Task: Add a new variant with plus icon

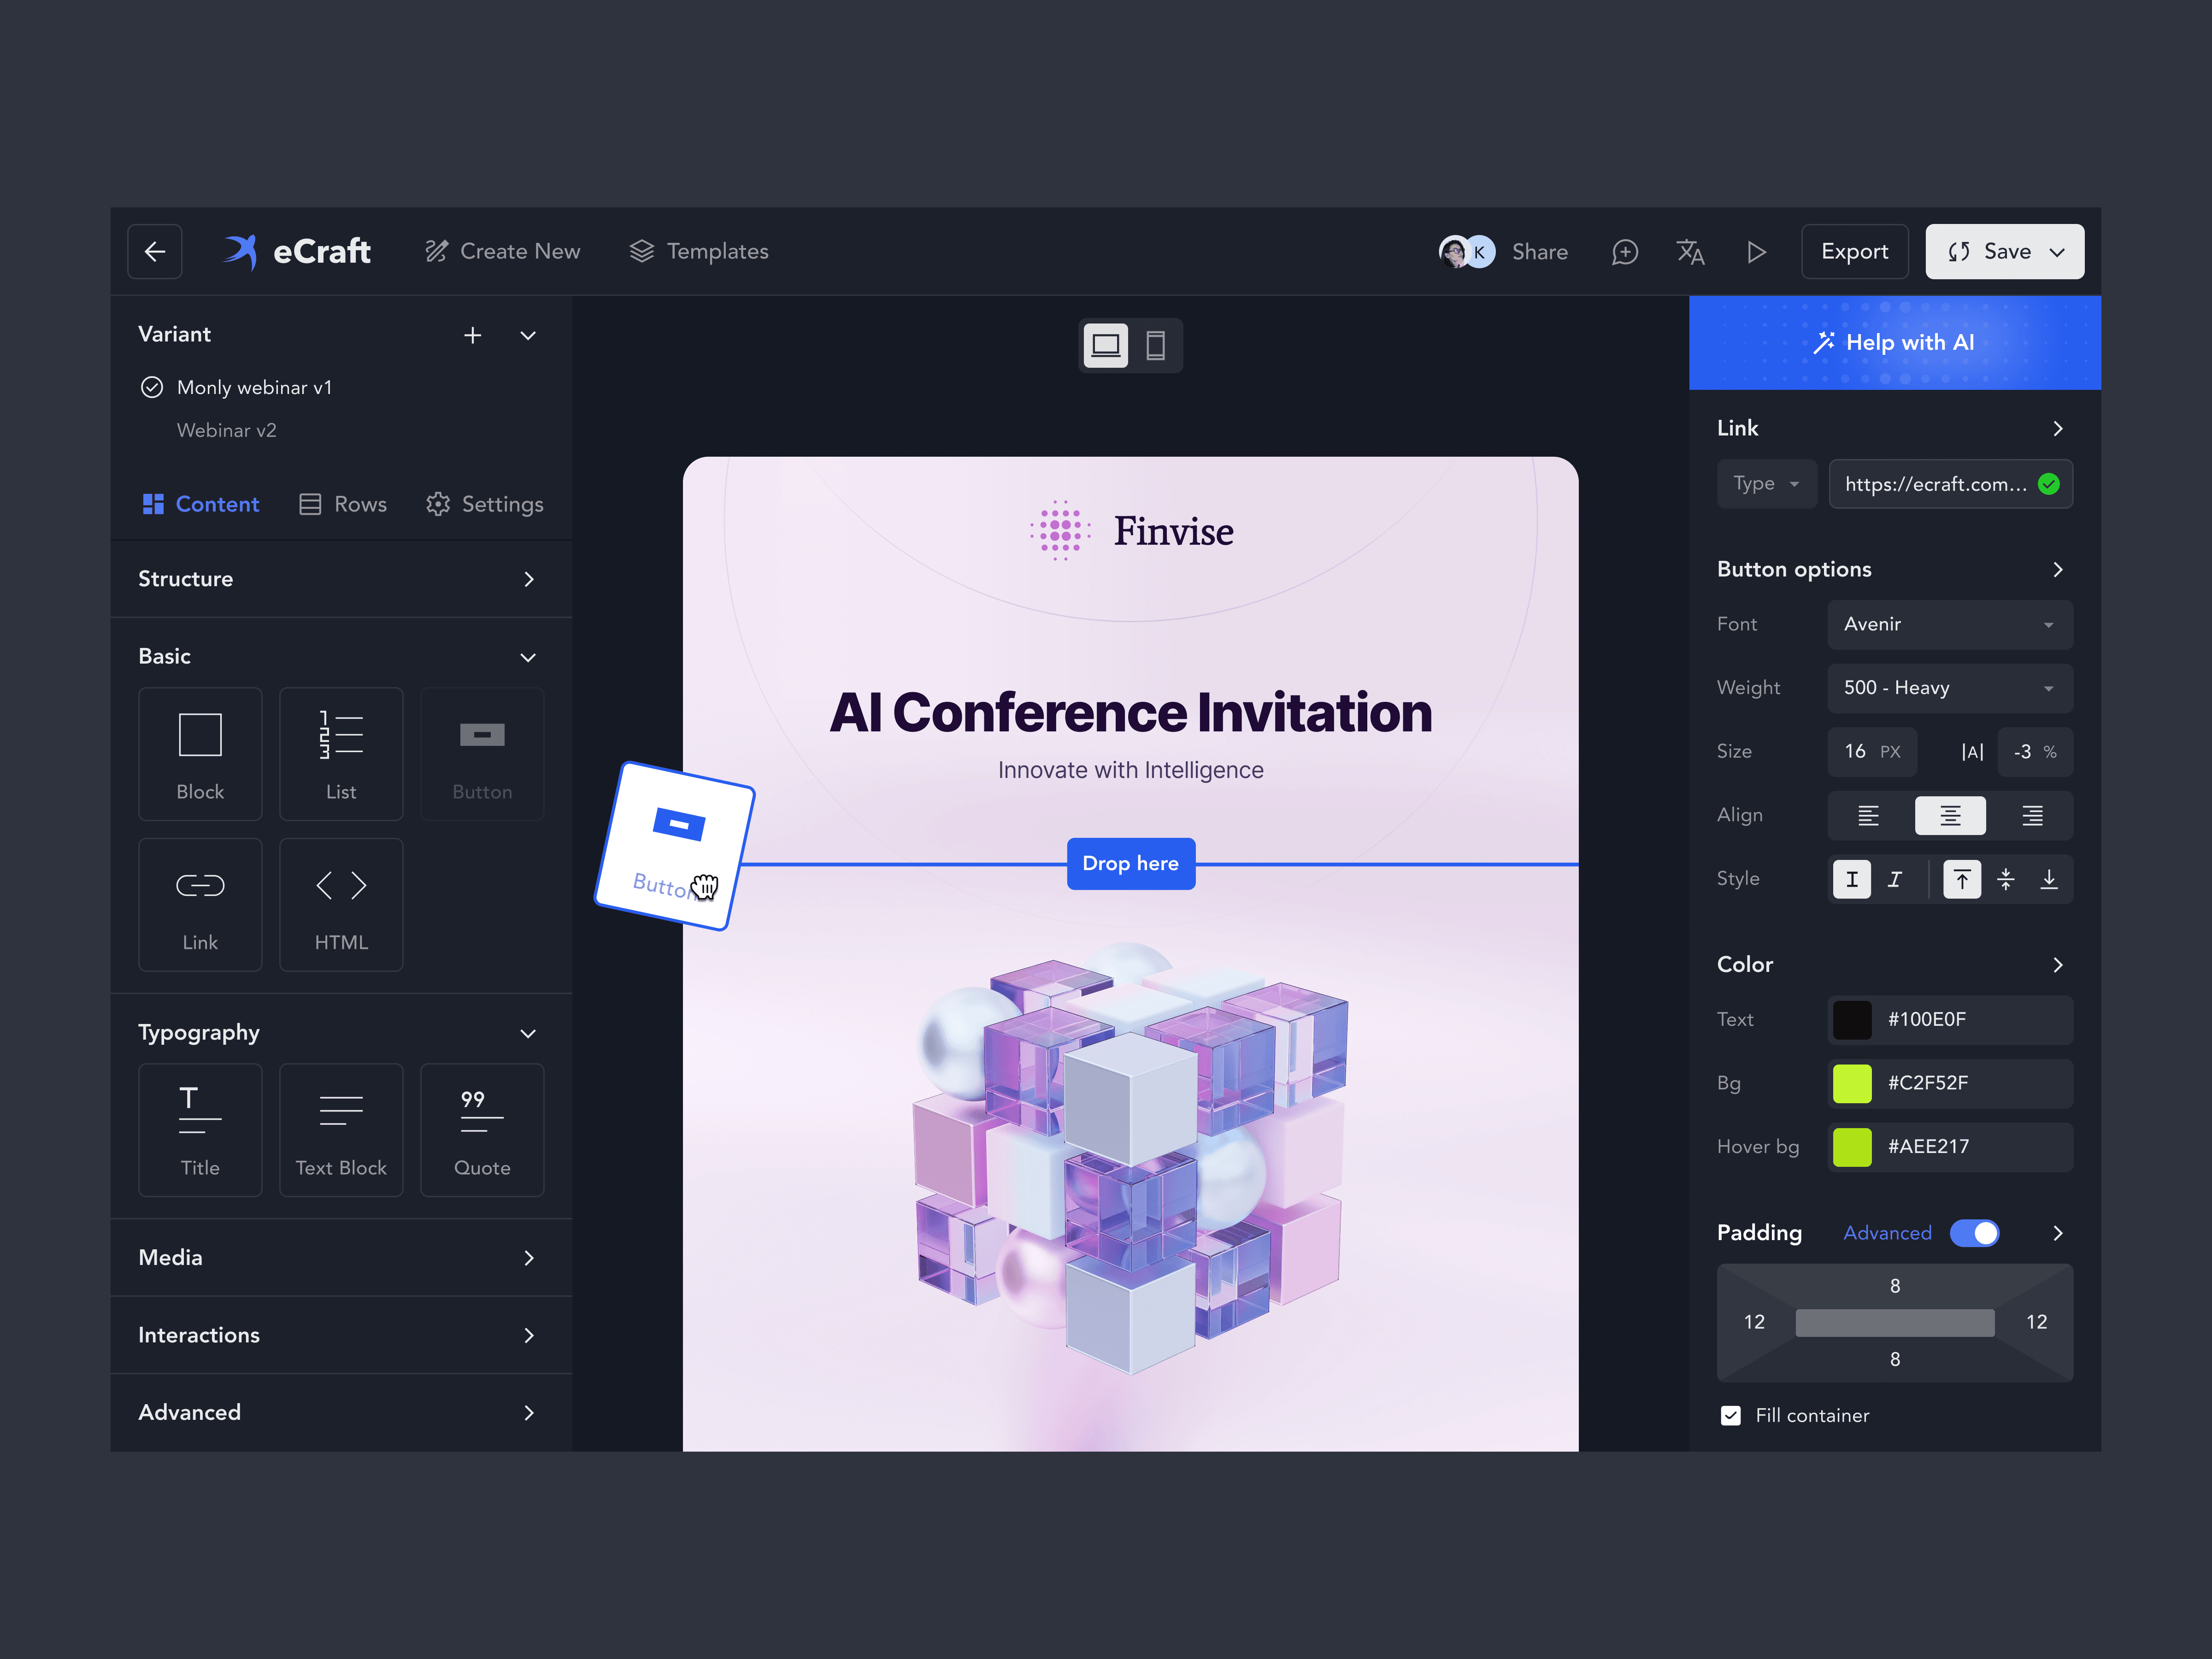Action: 473,335
